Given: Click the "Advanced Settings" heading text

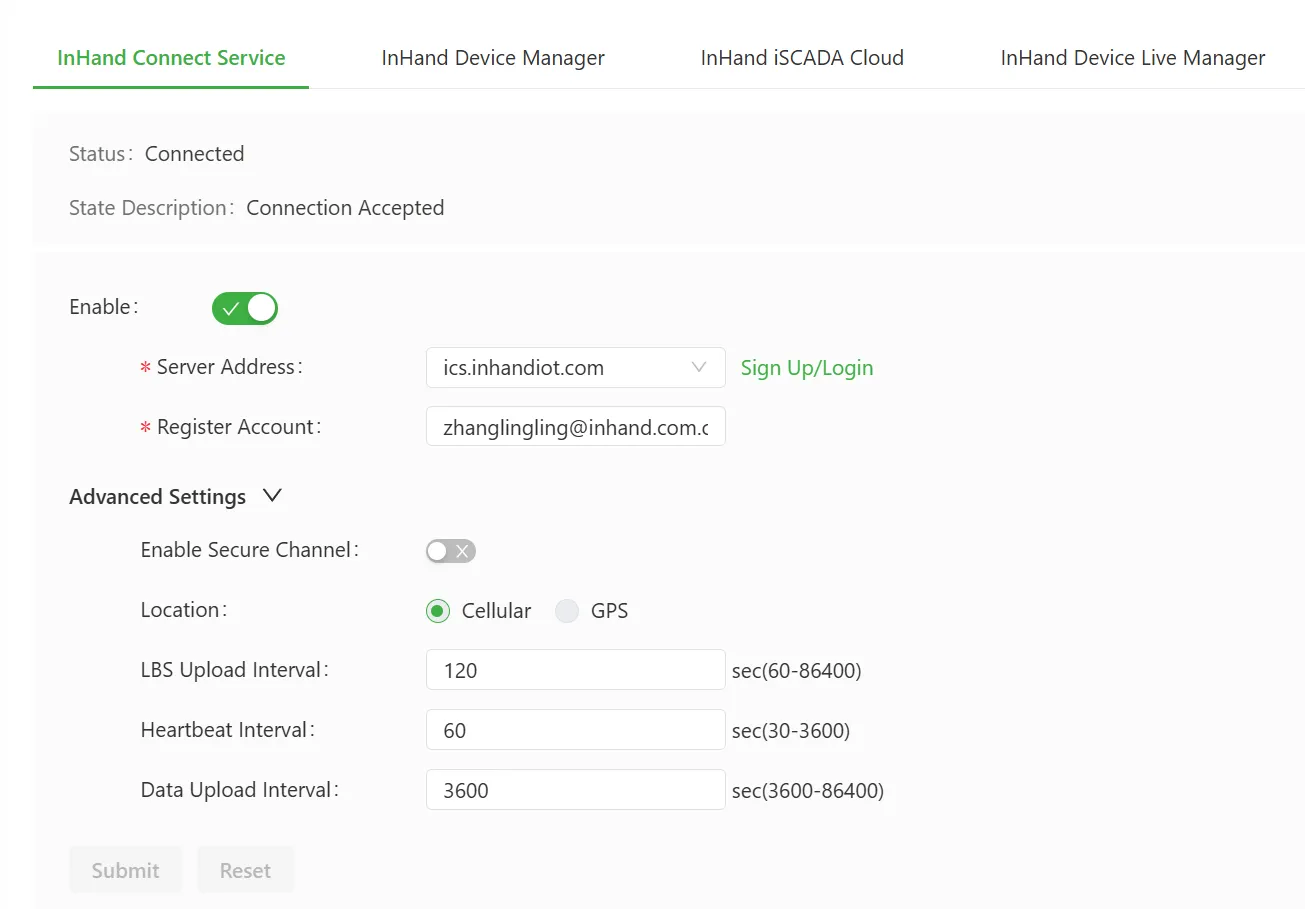Looking at the screenshot, I should point(158,497).
